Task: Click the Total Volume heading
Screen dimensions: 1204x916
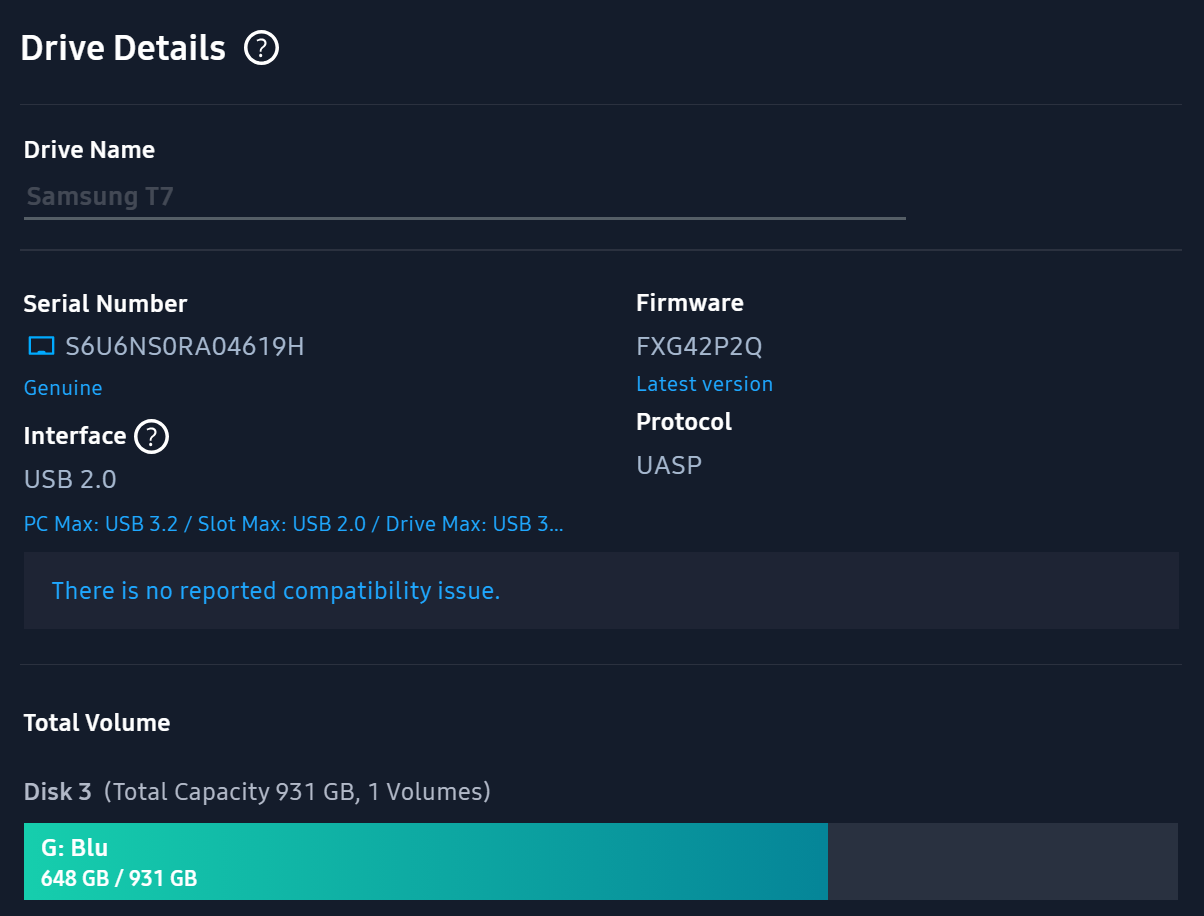Action: point(97,723)
